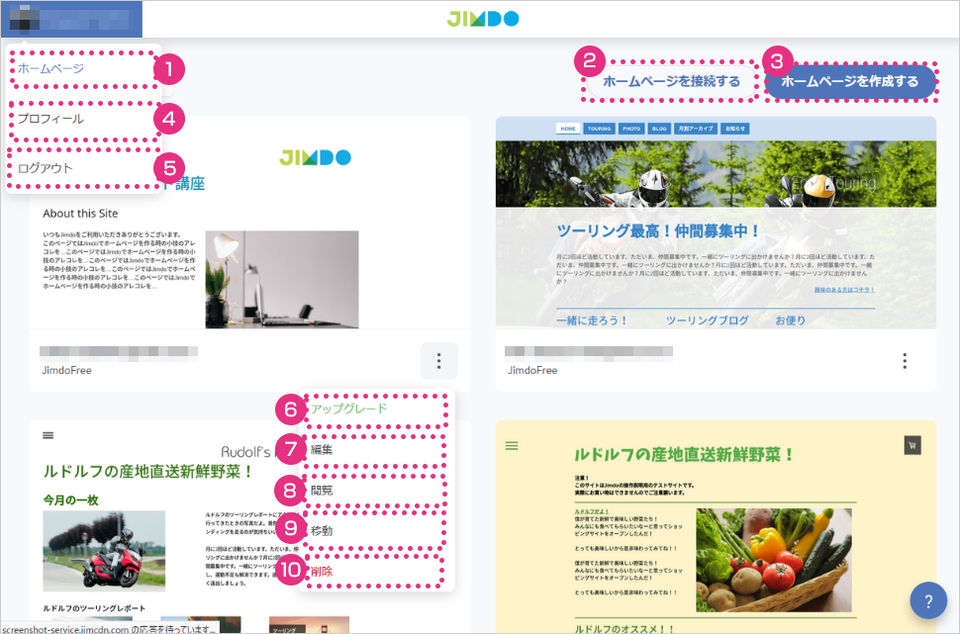Click PHOTO tab in touring site preview
The height and width of the screenshot is (634, 960).
coord(631,129)
